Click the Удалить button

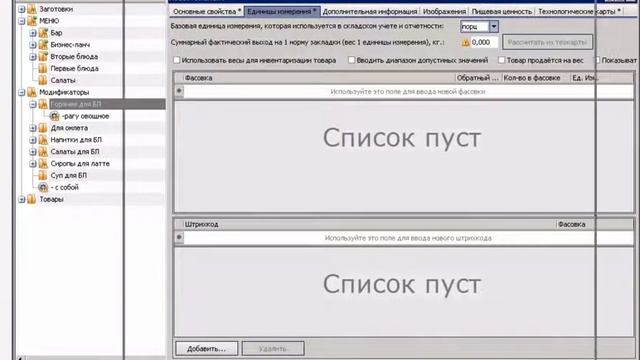[x=273, y=349]
